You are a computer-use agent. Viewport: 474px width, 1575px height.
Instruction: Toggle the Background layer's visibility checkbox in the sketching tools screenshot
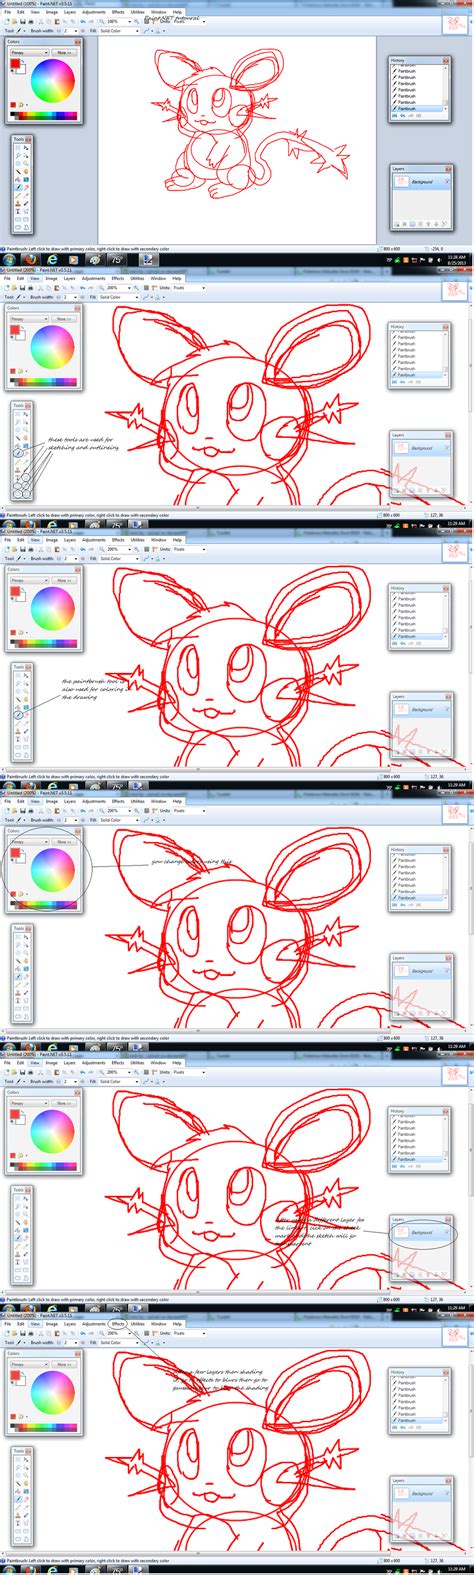coord(447,448)
